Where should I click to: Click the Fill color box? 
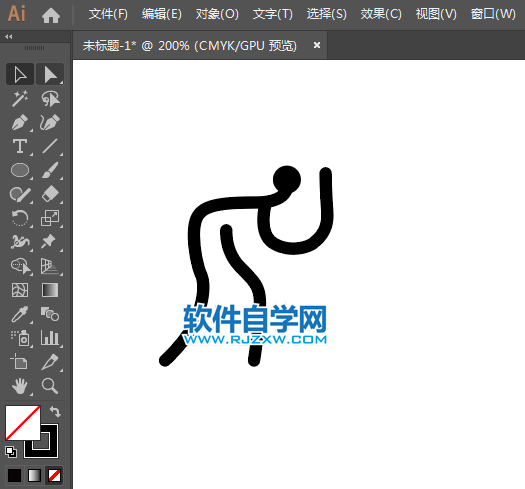23,423
